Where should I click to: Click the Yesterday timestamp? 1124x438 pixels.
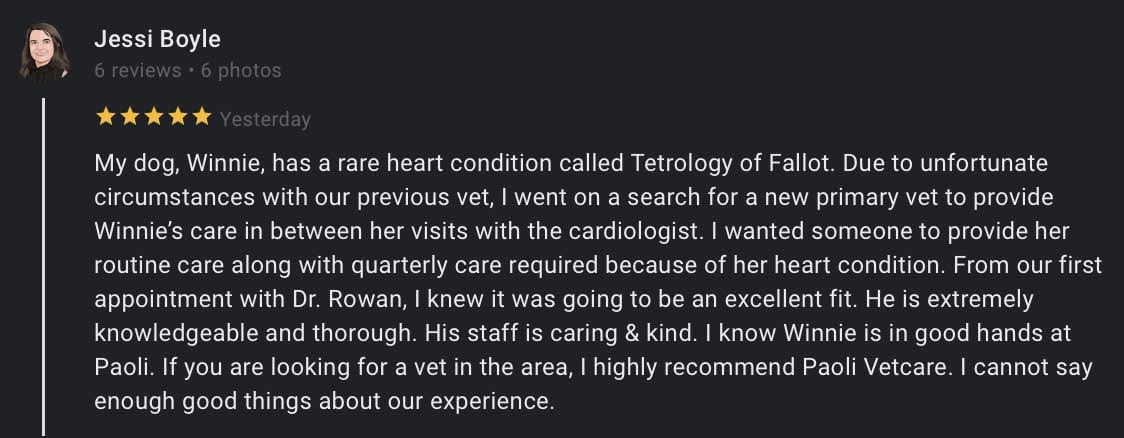point(265,119)
